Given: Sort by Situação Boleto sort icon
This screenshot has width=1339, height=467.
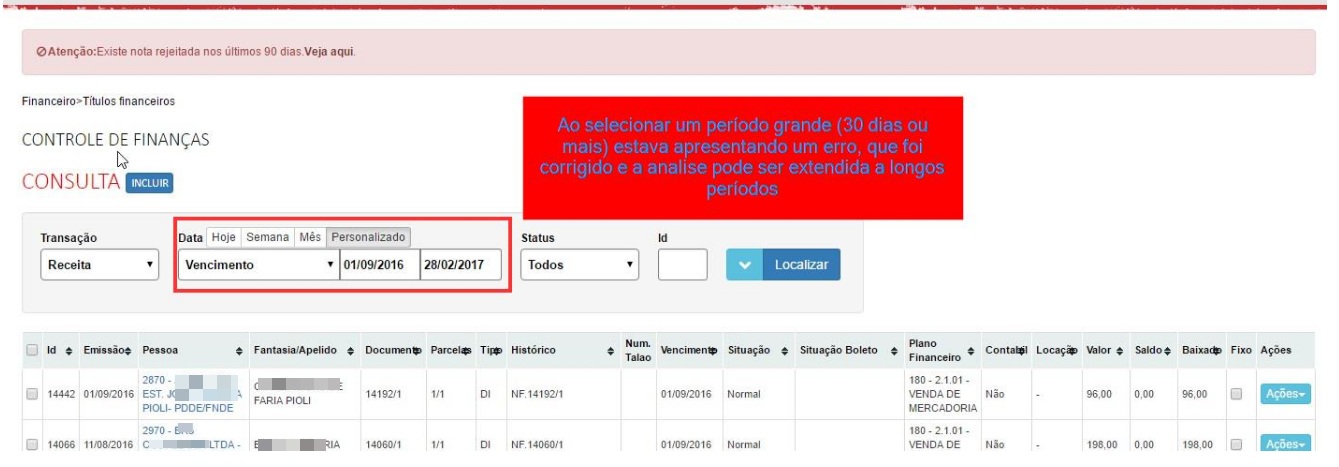Looking at the screenshot, I should (892, 350).
